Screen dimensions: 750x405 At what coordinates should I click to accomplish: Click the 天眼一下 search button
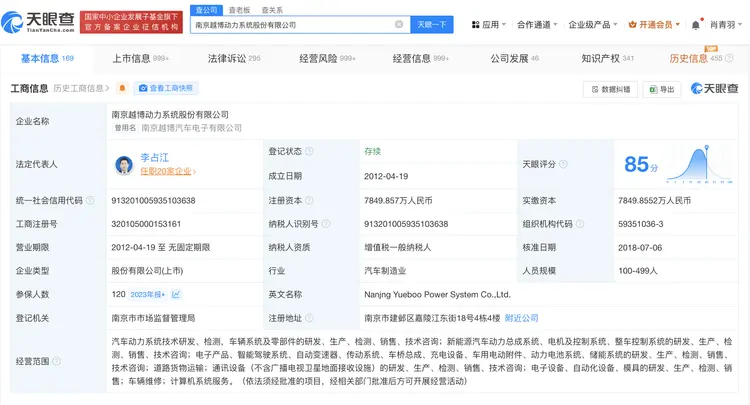[432, 24]
